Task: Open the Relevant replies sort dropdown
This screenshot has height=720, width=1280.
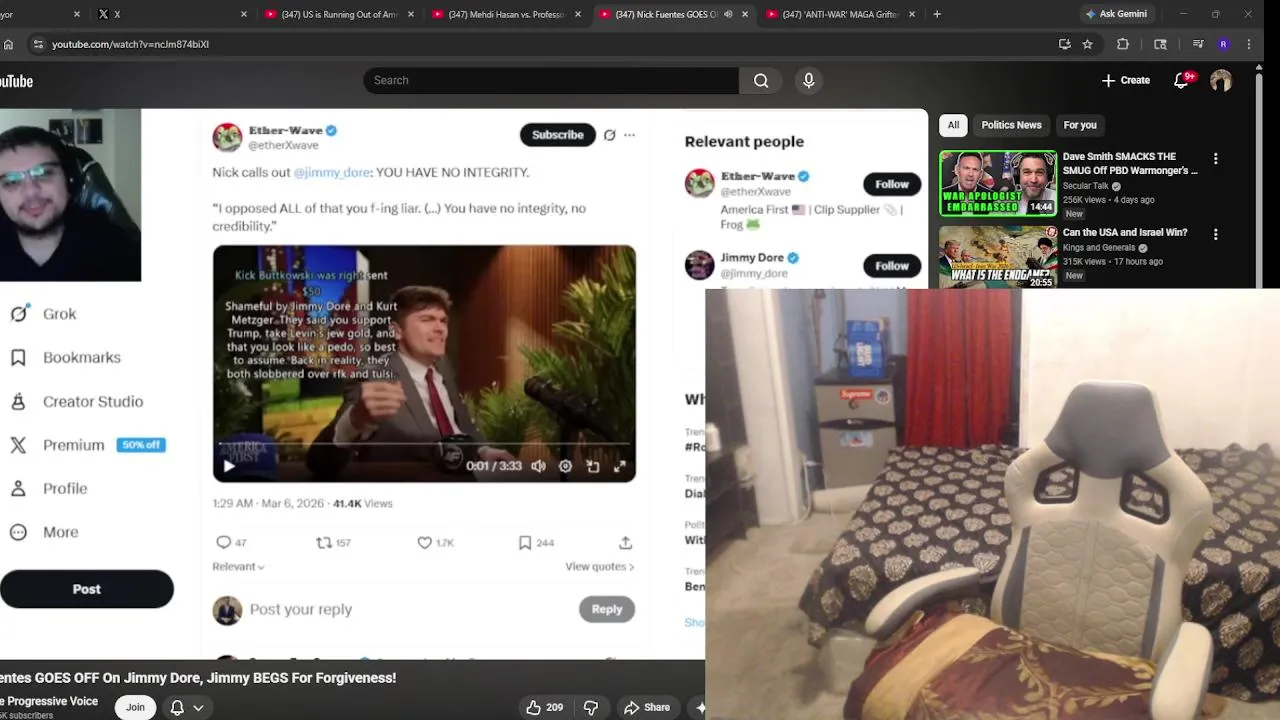Action: (x=238, y=567)
